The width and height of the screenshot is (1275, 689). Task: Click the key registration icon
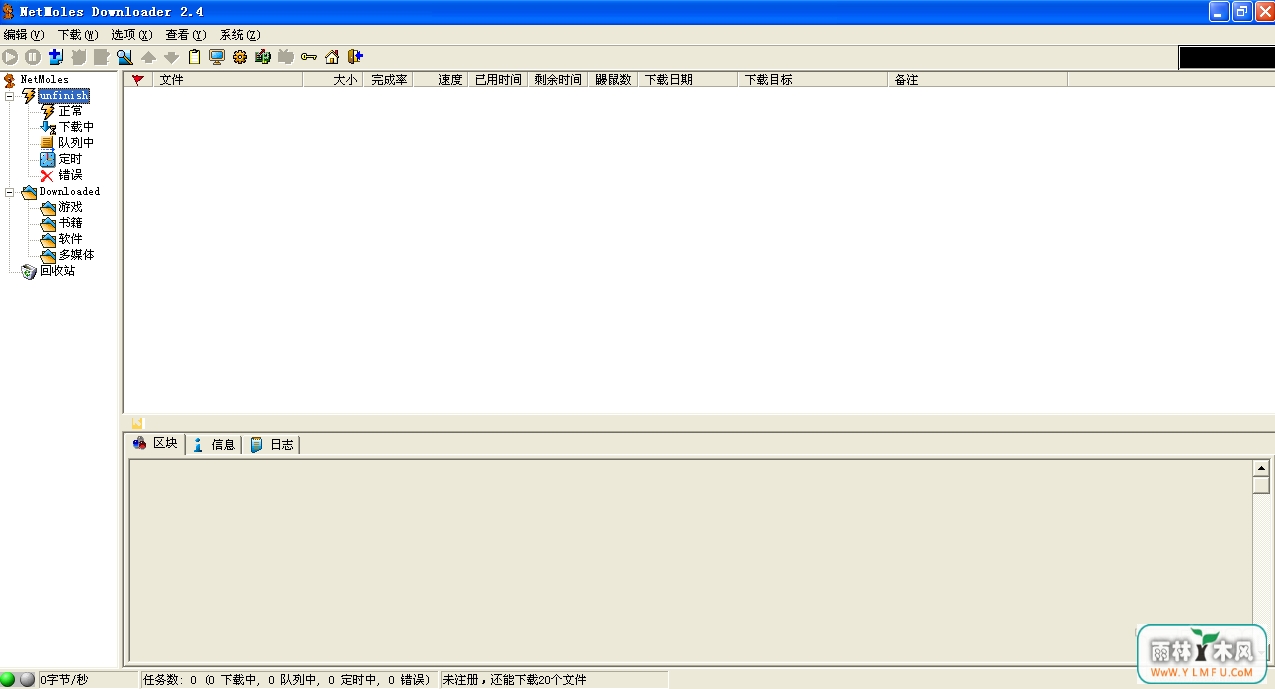coord(309,57)
